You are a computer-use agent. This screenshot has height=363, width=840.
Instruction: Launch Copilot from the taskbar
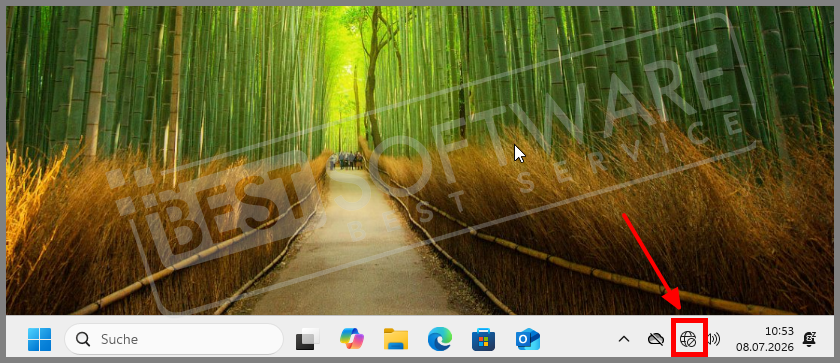tap(352, 339)
